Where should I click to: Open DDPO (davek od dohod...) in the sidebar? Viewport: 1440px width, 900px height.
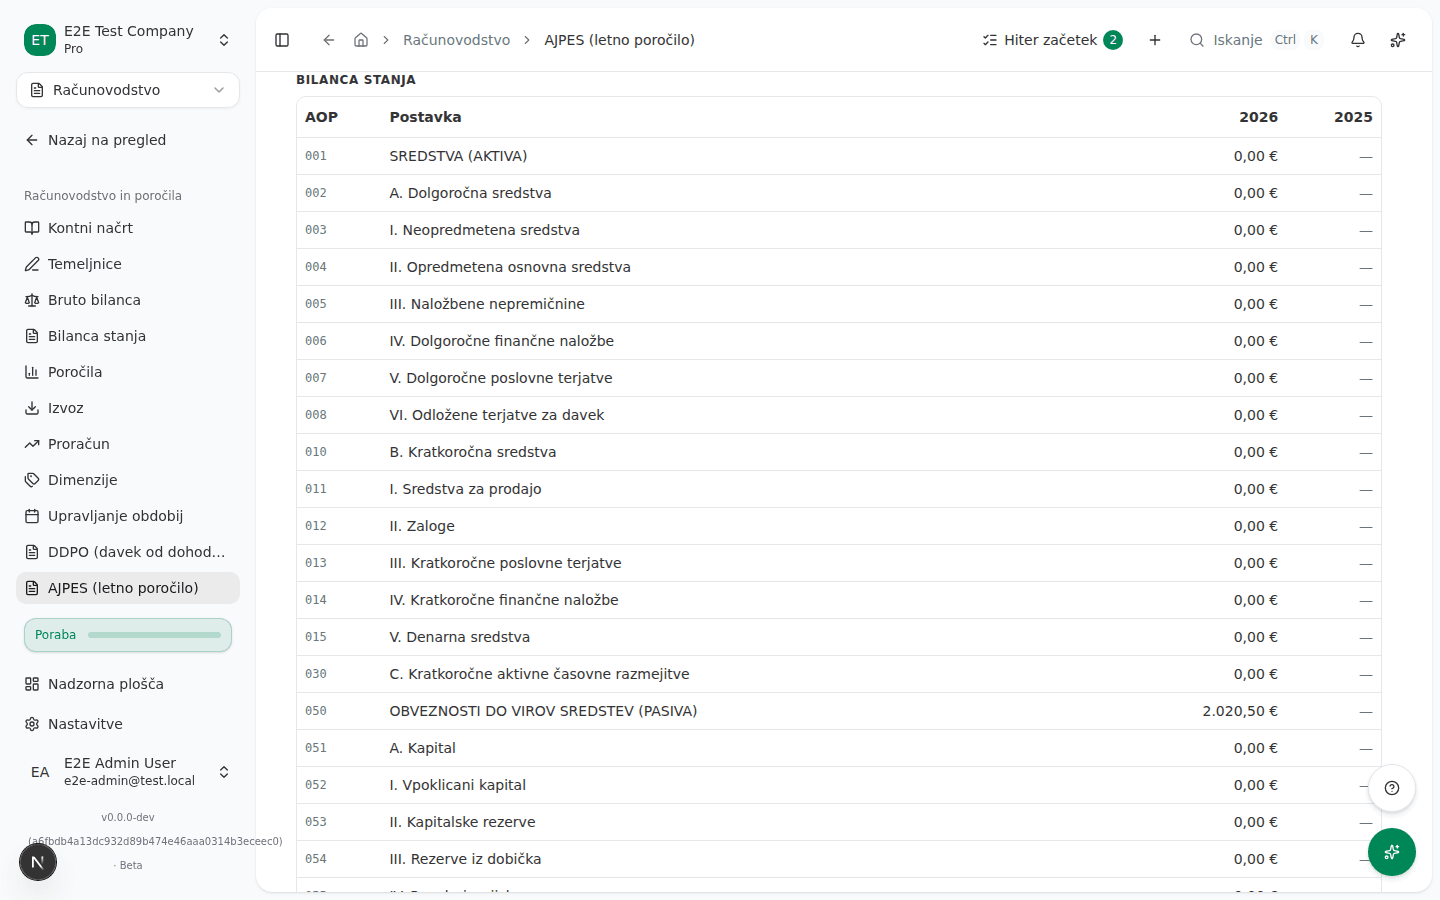[128, 552]
